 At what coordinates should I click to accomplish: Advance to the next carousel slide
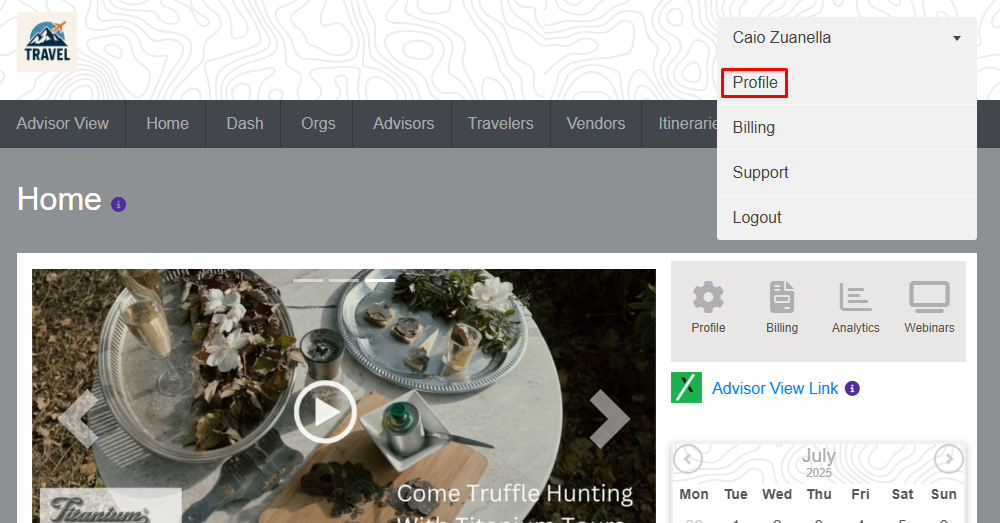pos(610,418)
